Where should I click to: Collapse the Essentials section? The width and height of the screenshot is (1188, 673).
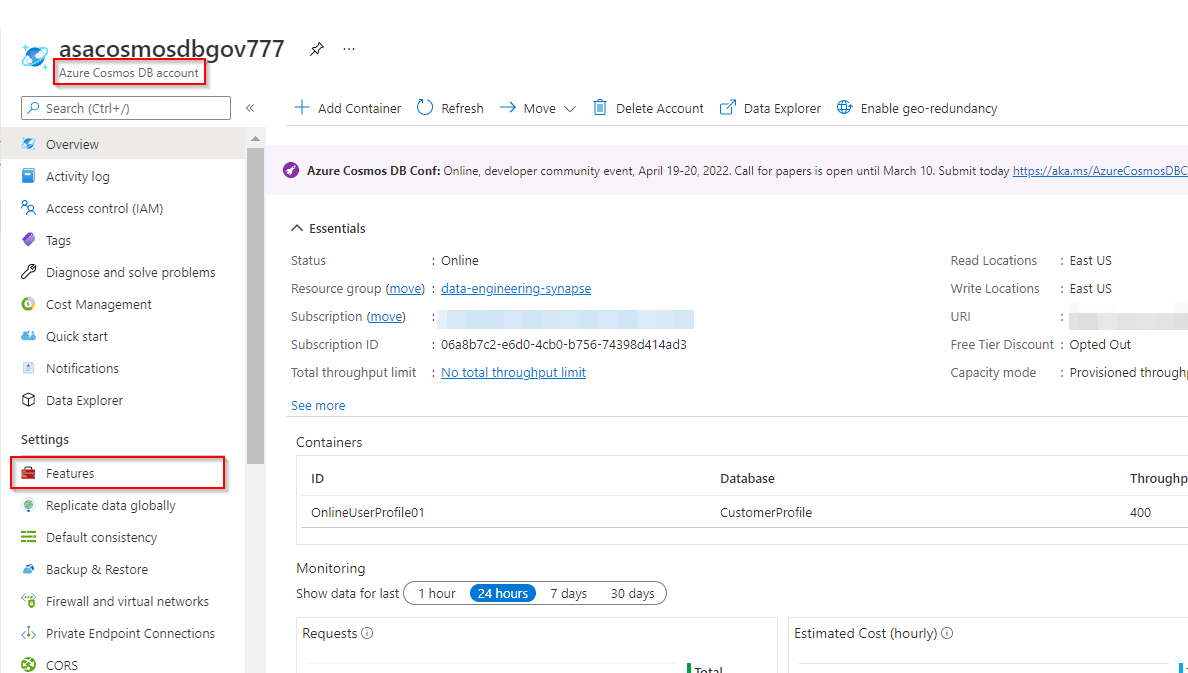[x=297, y=229]
